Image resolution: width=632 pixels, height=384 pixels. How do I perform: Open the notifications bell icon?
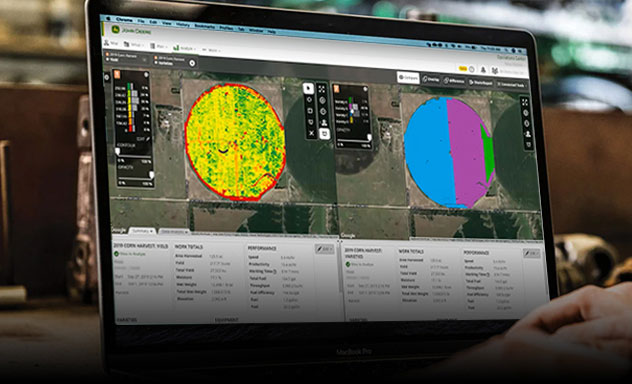pyautogui.click(x=483, y=70)
